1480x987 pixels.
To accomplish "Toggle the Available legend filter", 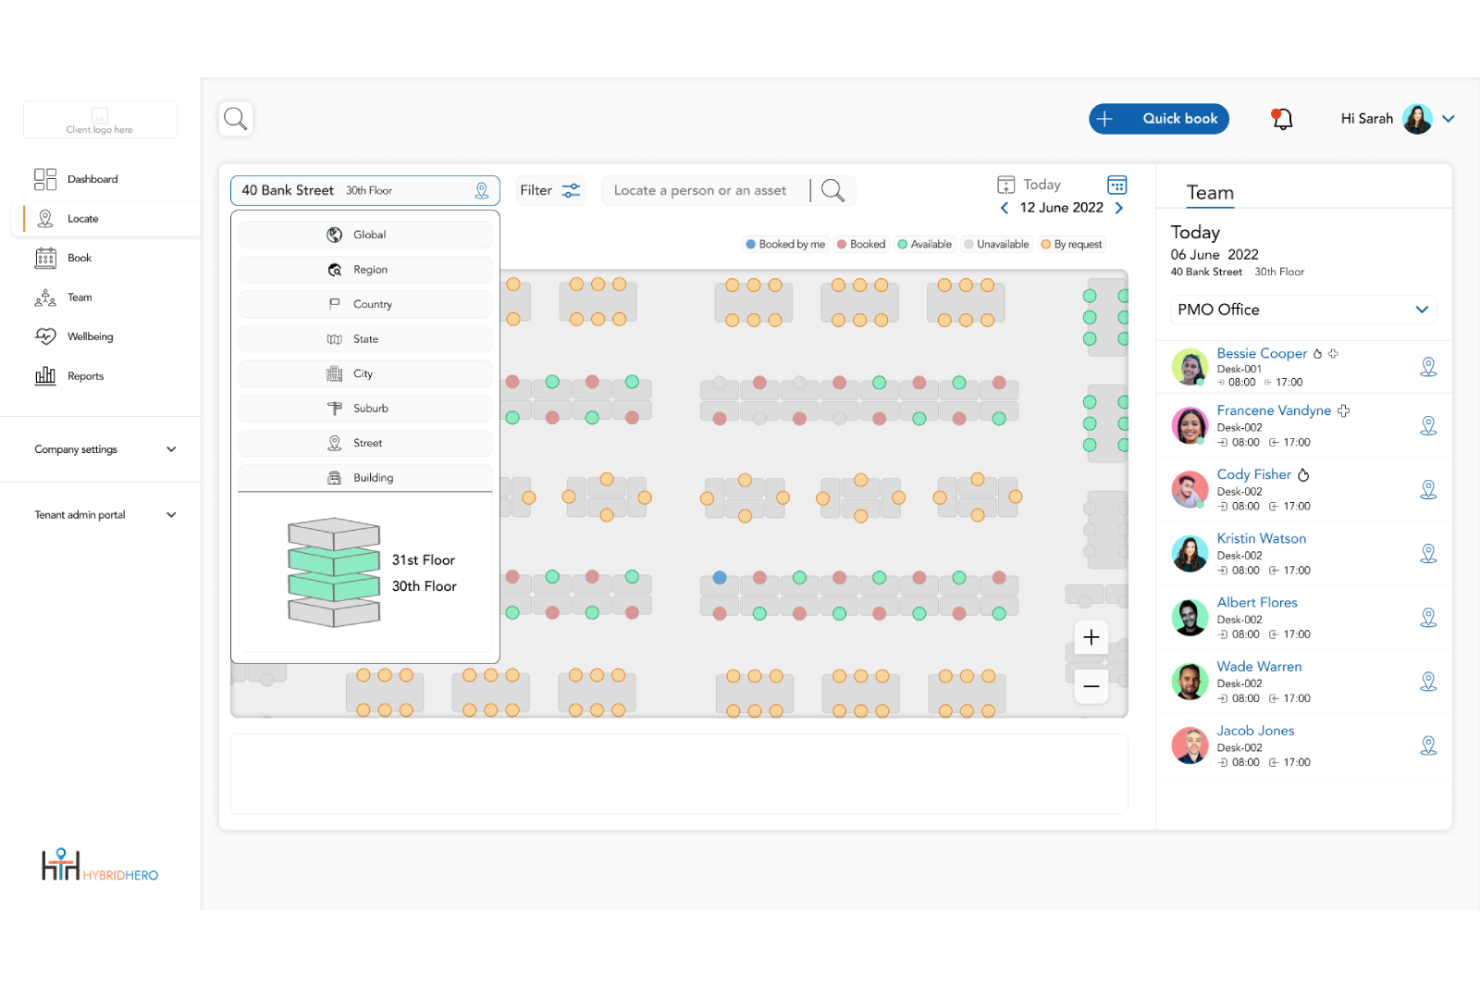I will click(924, 243).
